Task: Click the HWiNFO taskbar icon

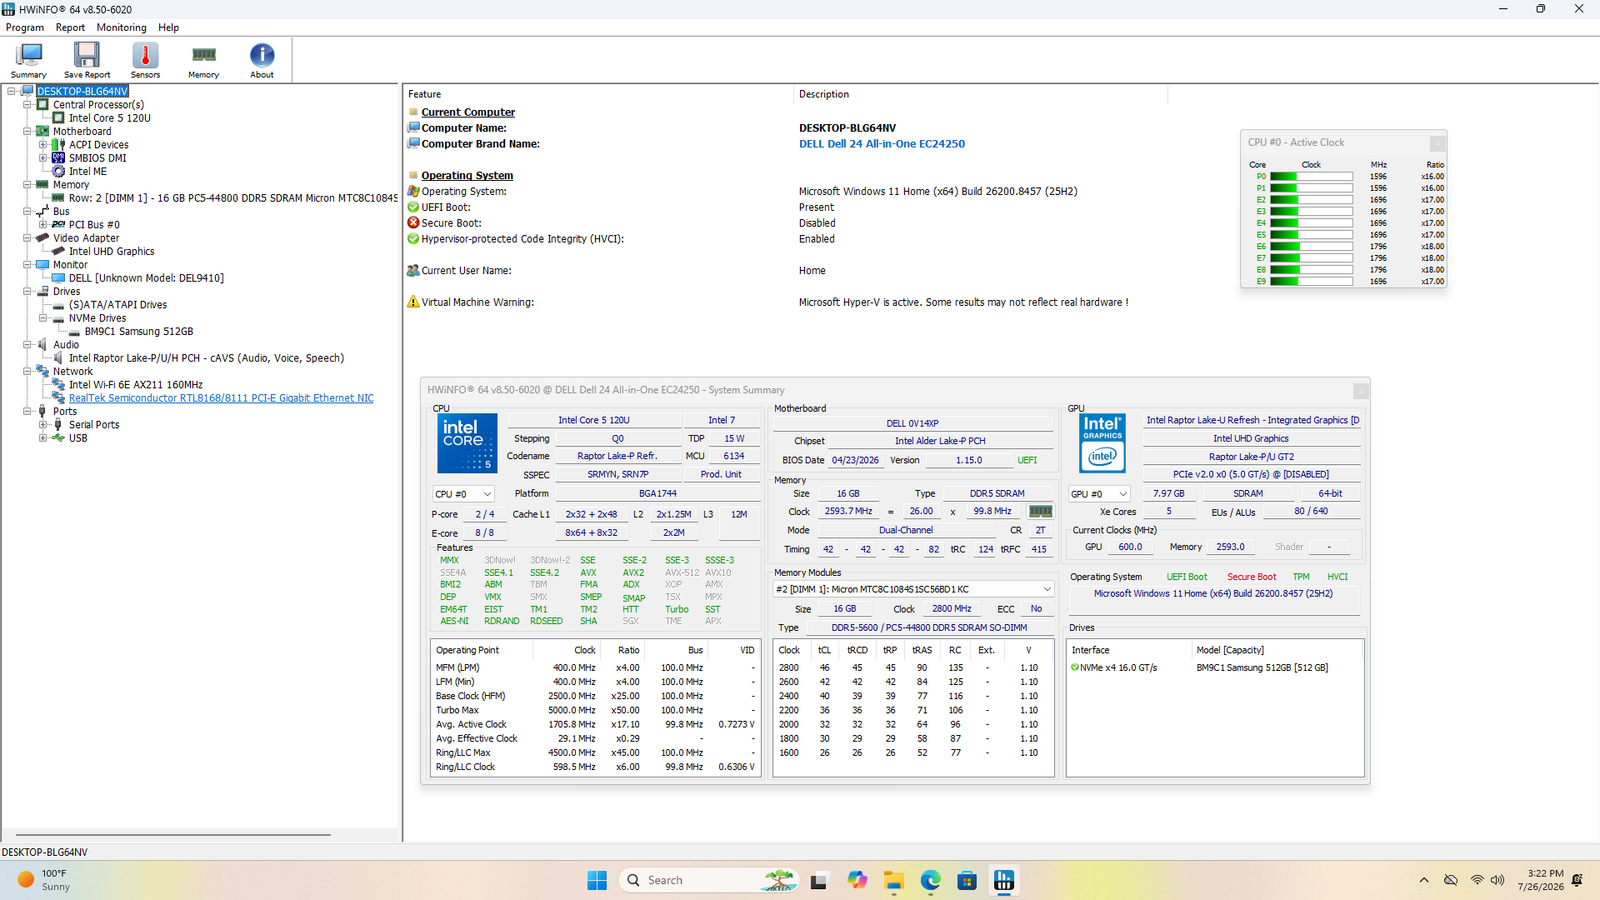Action: click(x=1004, y=880)
